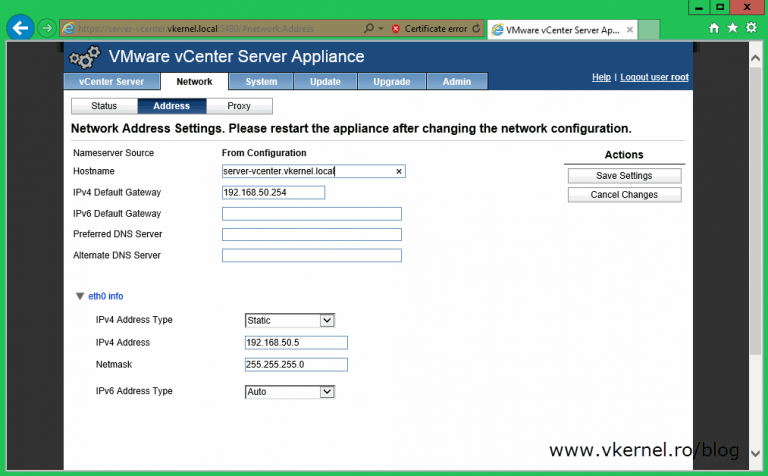768x476 pixels.
Task: Open the address bar search magnifier
Action: [369, 28]
